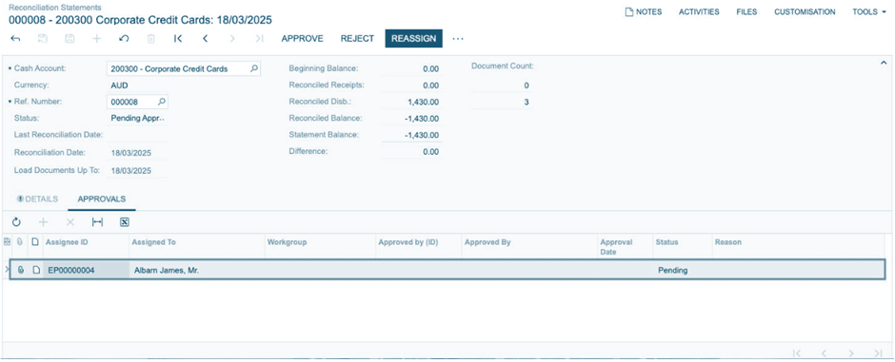
Task: Click the grid delete row icon
Action: click(x=70, y=222)
